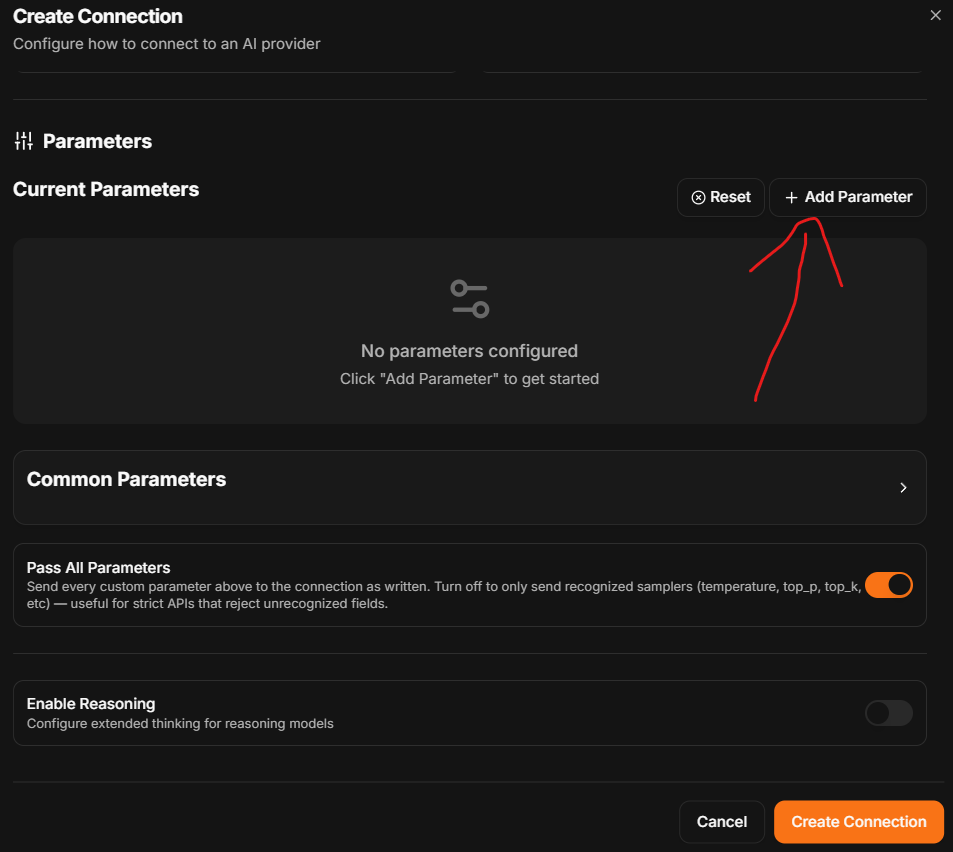953x852 pixels.
Task: Click the Enable Reasoning label text
Action: point(91,704)
